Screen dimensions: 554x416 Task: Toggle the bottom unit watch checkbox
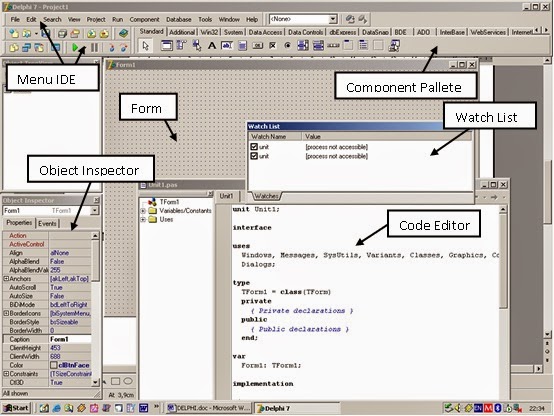coord(254,156)
